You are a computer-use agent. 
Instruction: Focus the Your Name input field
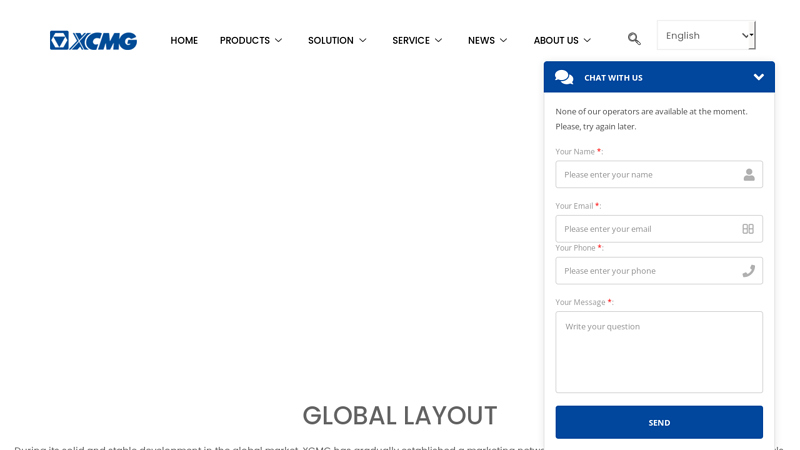(659, 174)
